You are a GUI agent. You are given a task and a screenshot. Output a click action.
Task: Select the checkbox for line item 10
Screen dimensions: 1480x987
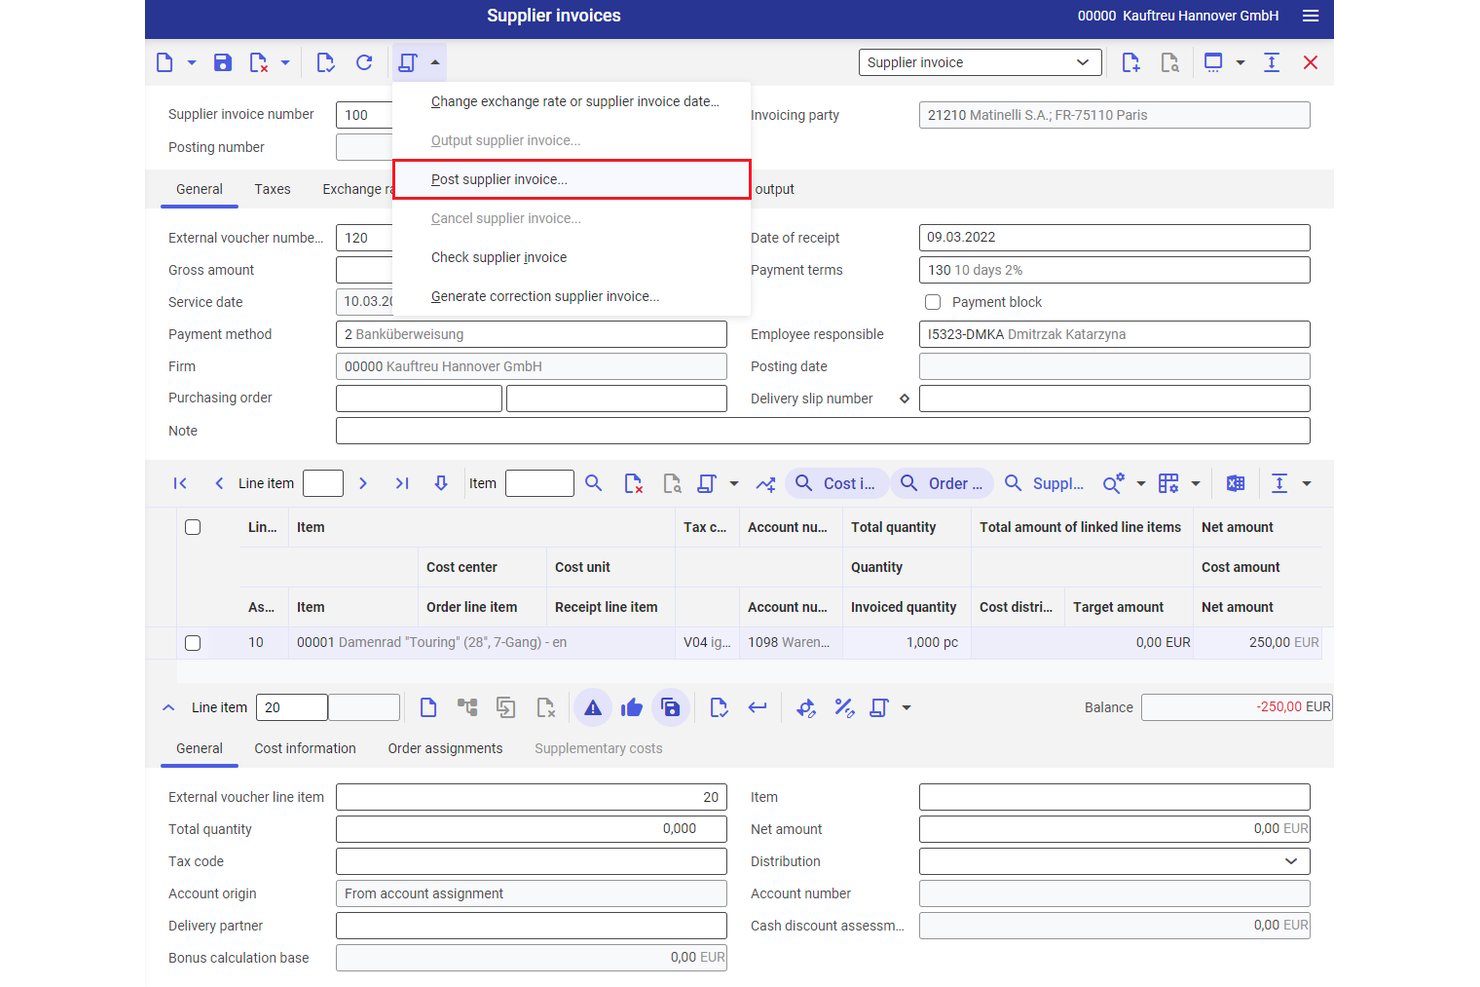pyautogui.click(x=193, y=643)
